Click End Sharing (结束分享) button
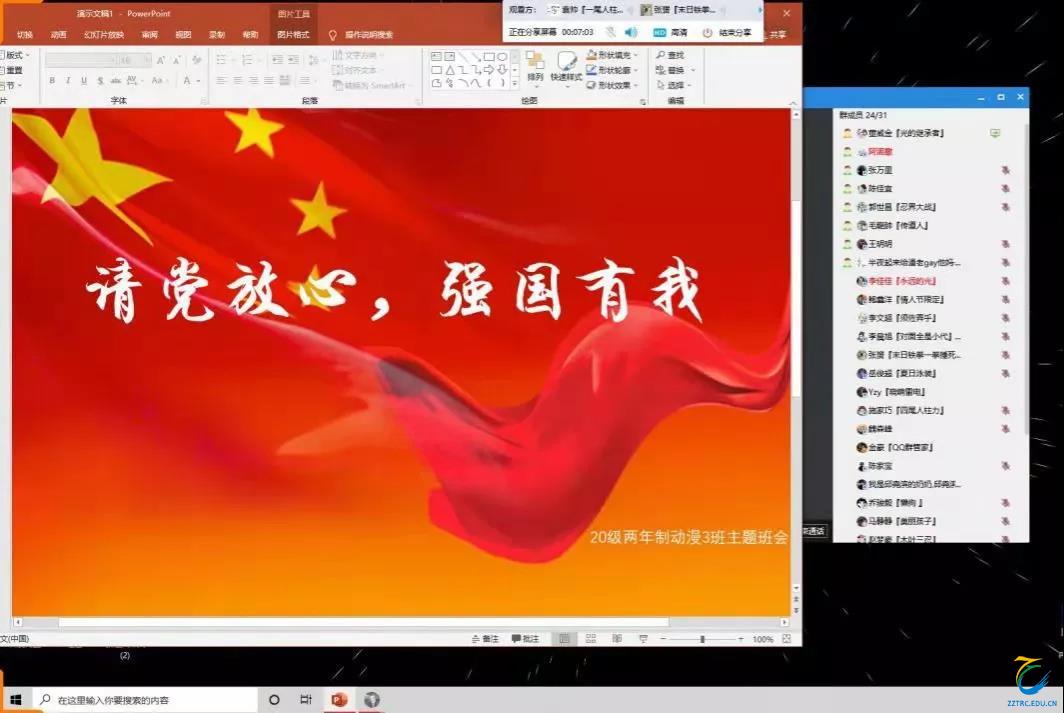Image resolution: width=1064 pixels, height=713 pixels. pos(727,32)
